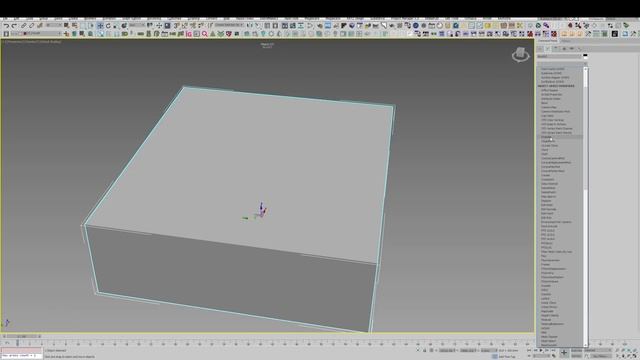Viewport: 640px width, 360px height.
Task: Open the Motion tab of command panel
Action: [x=564, y=49]
